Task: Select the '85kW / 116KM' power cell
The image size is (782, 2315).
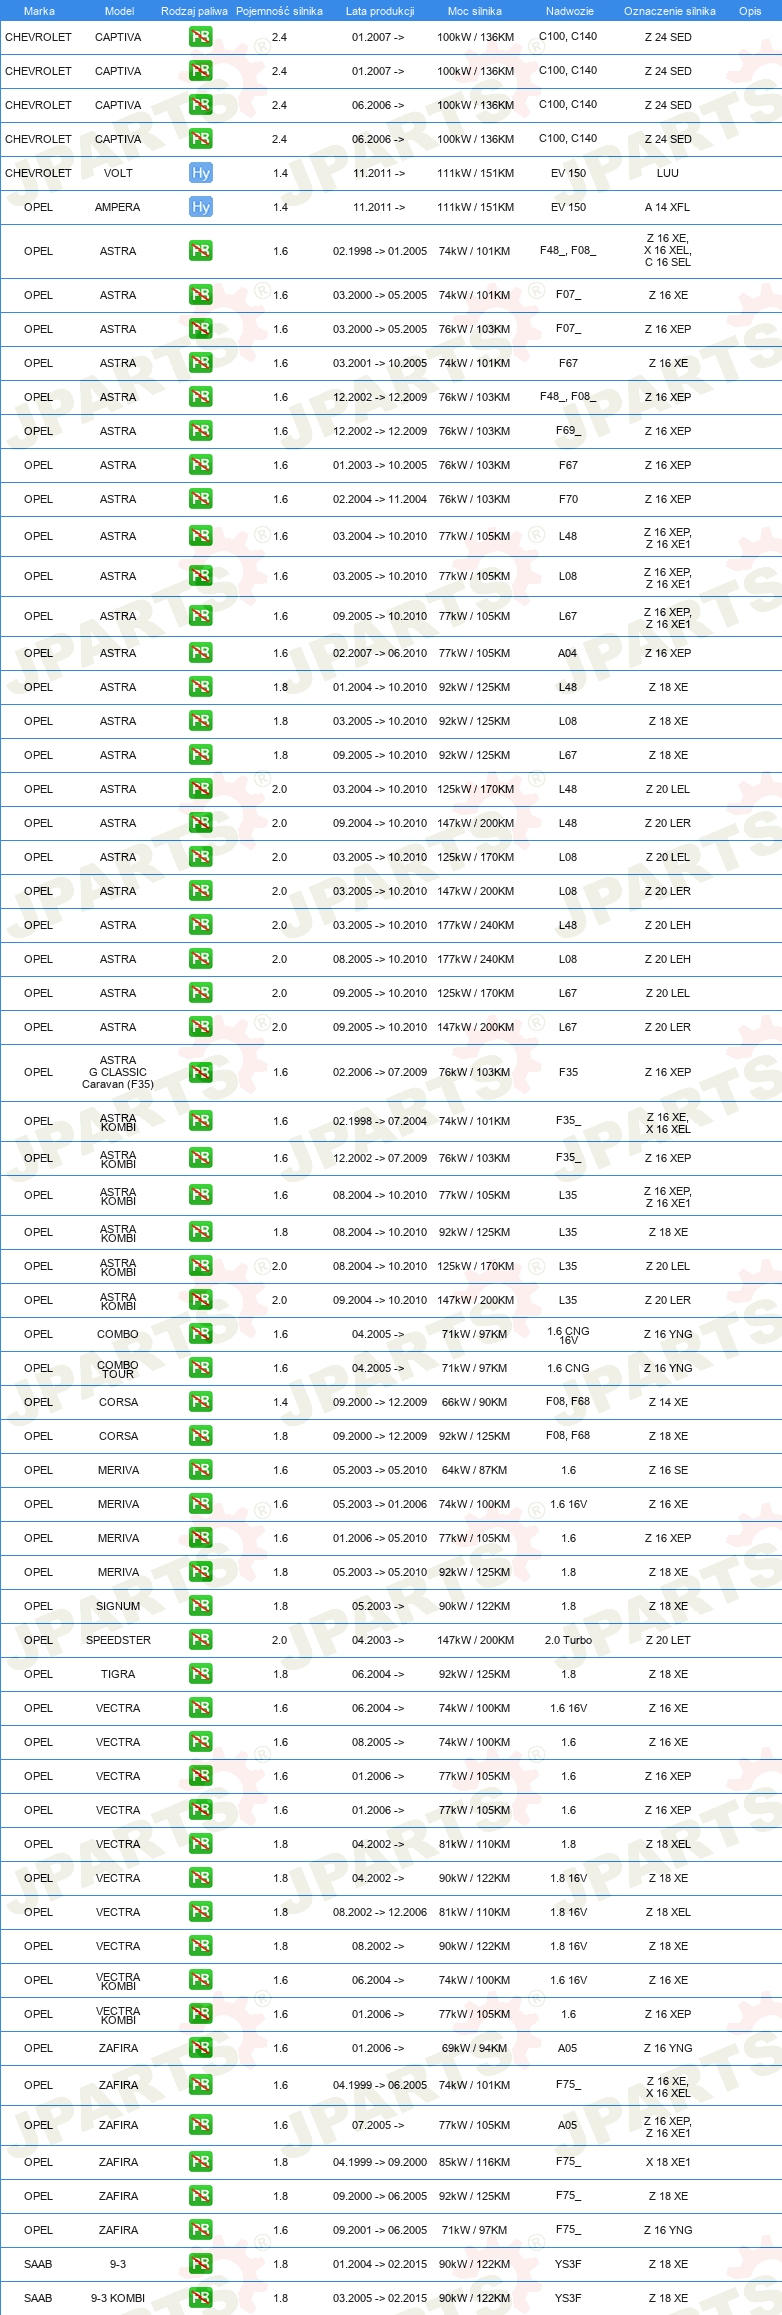Action: [474, 2162]
